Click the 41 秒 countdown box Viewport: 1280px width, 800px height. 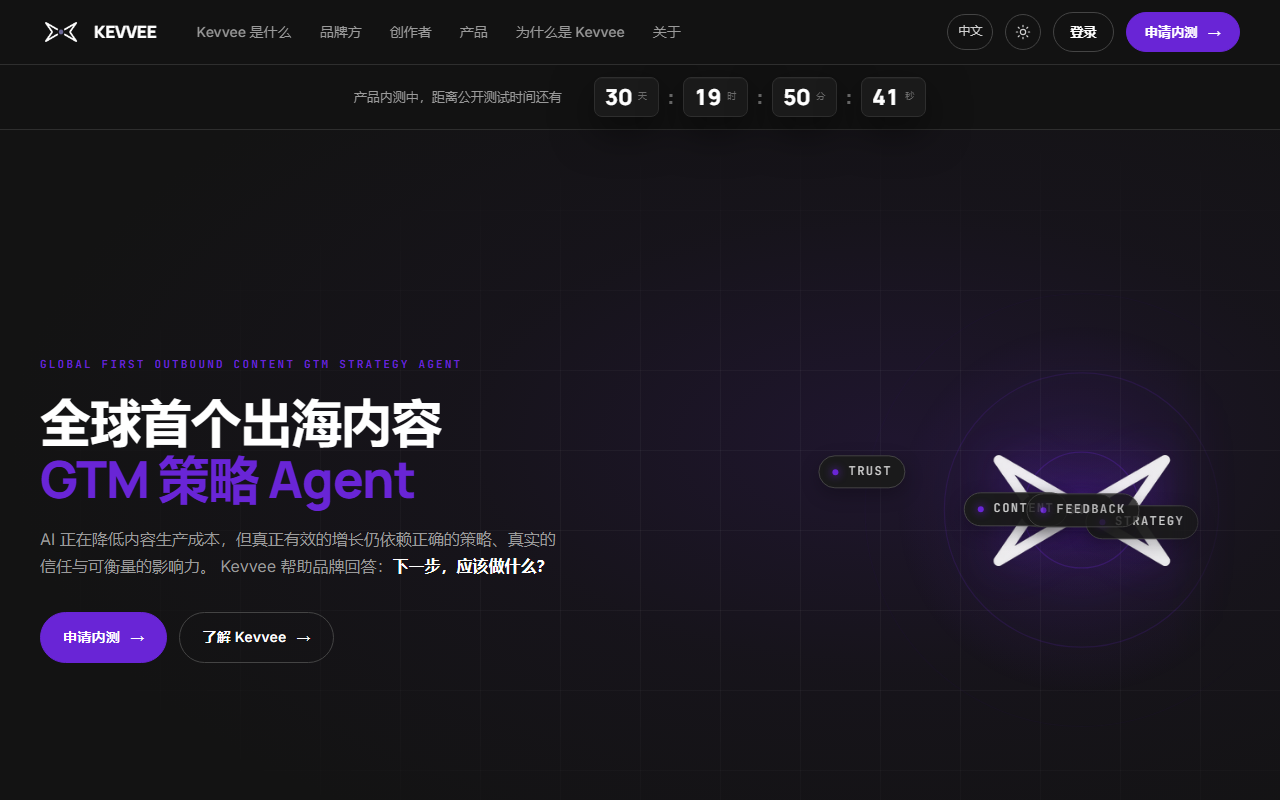[x=893, y=97]
